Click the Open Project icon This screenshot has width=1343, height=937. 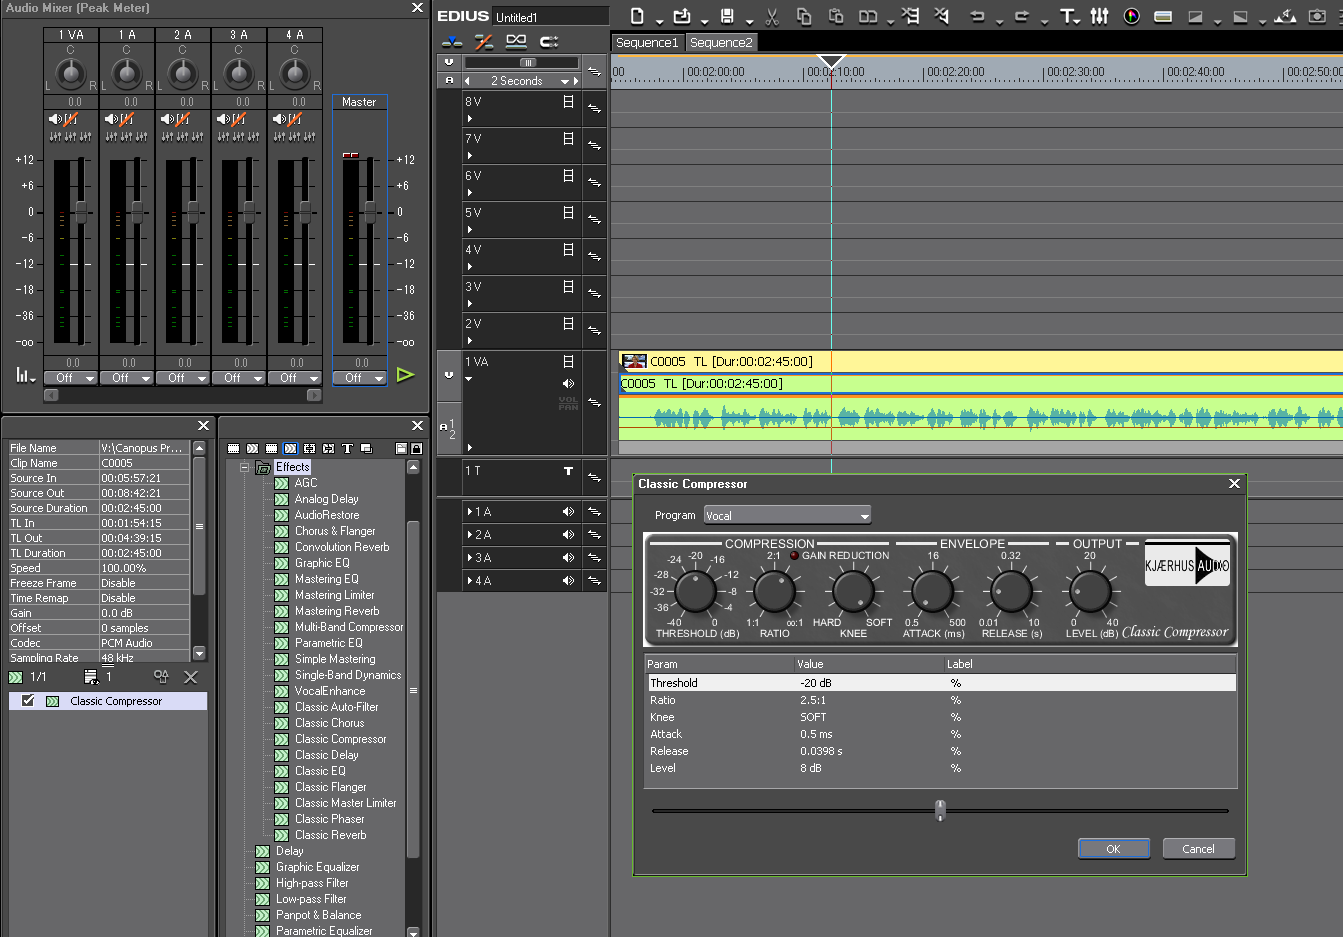tap(682, 16)
